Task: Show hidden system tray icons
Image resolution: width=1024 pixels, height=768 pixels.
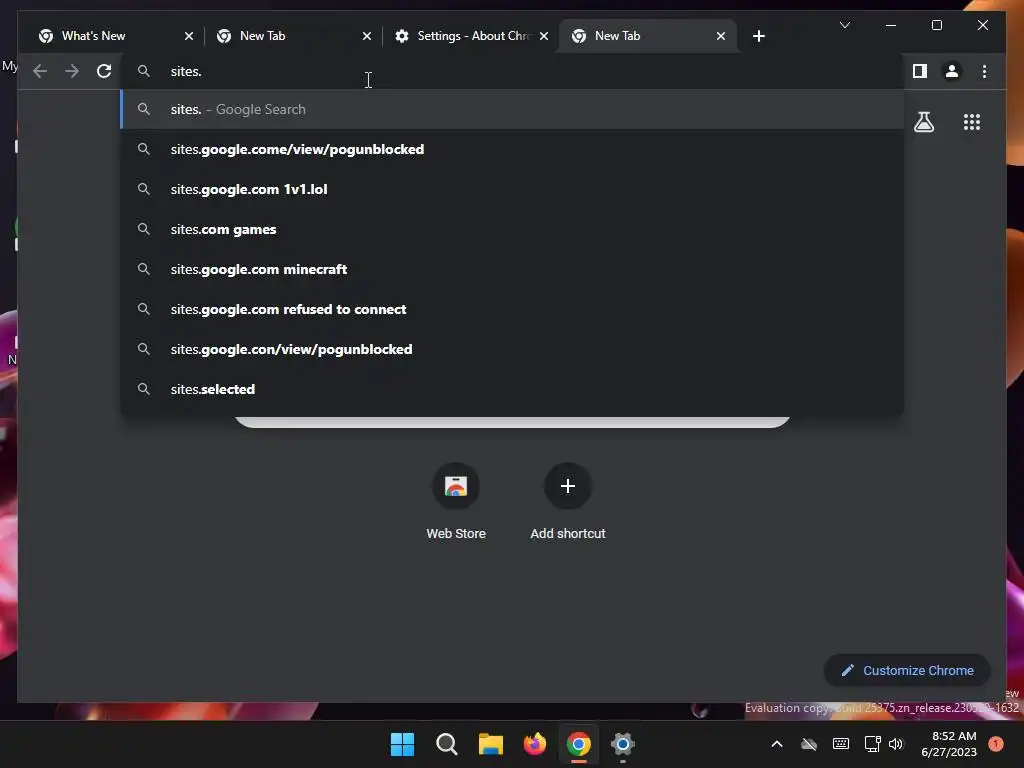Action: (x=776, y=744)
